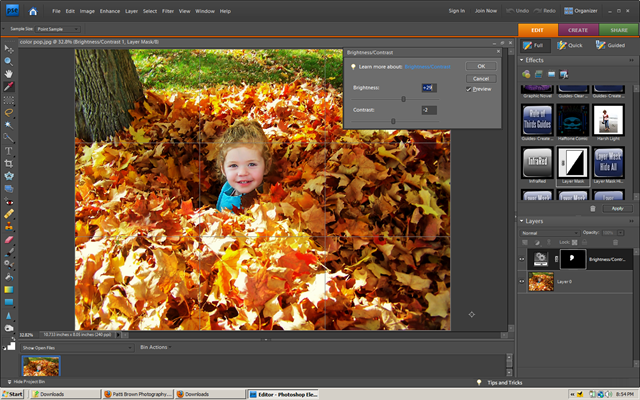Viewport: 640px width, 400px height.
Task: Select the Gradient tool
Action: coord(9,290)
